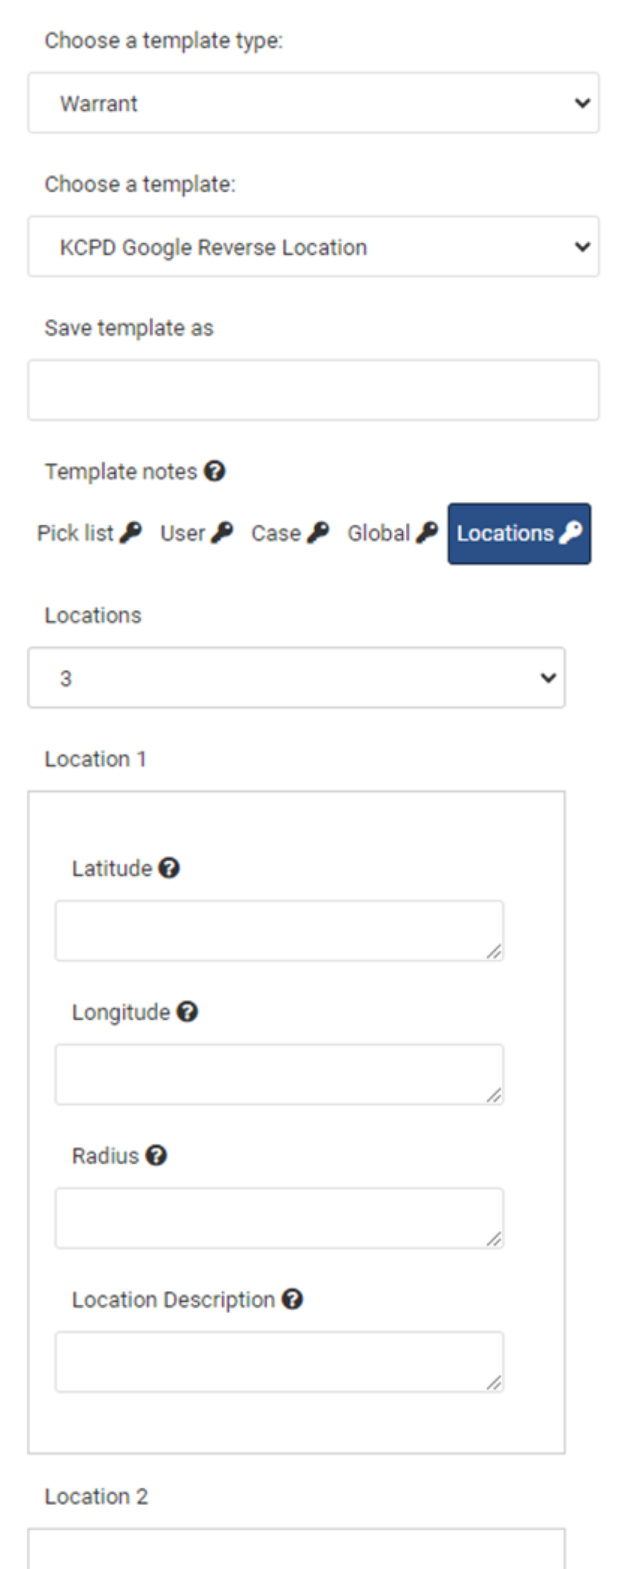Viewport: 621px width, 1569px height.
Task: Click the Location Description help icon
Action: tap(292, 1300)
